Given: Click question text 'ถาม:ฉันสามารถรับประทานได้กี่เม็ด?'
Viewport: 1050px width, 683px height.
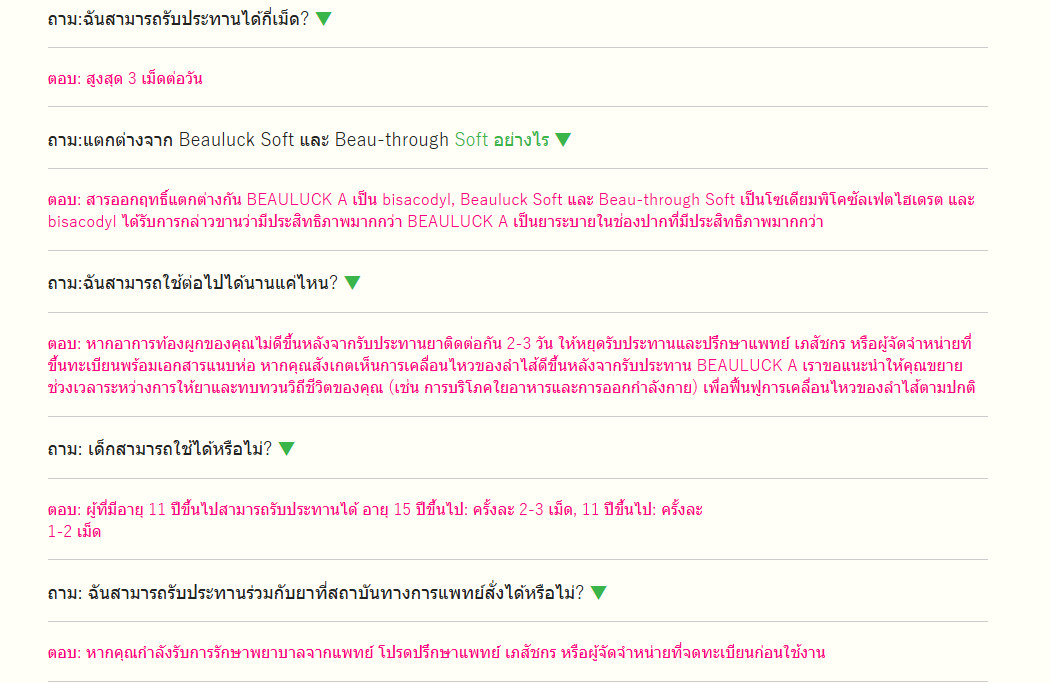Looking at the screenshot, I should click(178, 19).
